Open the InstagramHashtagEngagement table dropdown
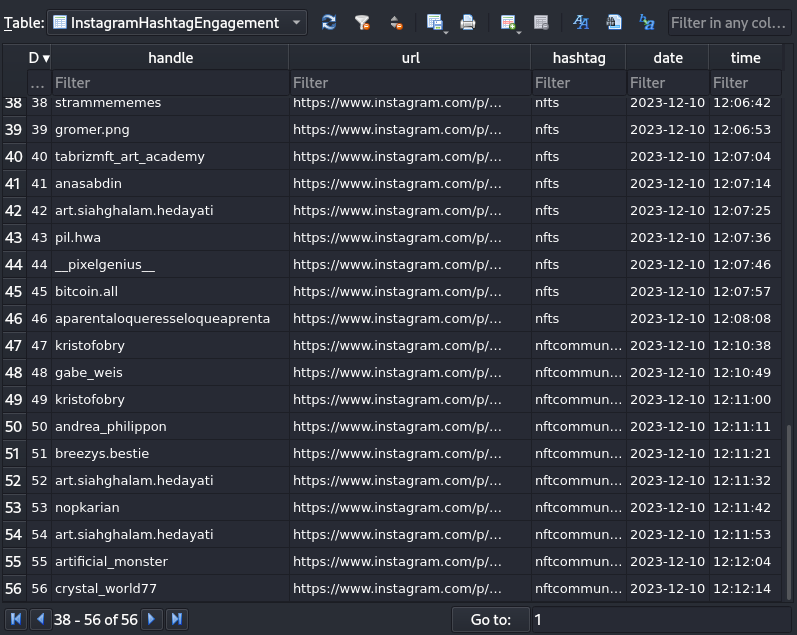The width and height of the screenshot is (797, 635). (176, 23)
